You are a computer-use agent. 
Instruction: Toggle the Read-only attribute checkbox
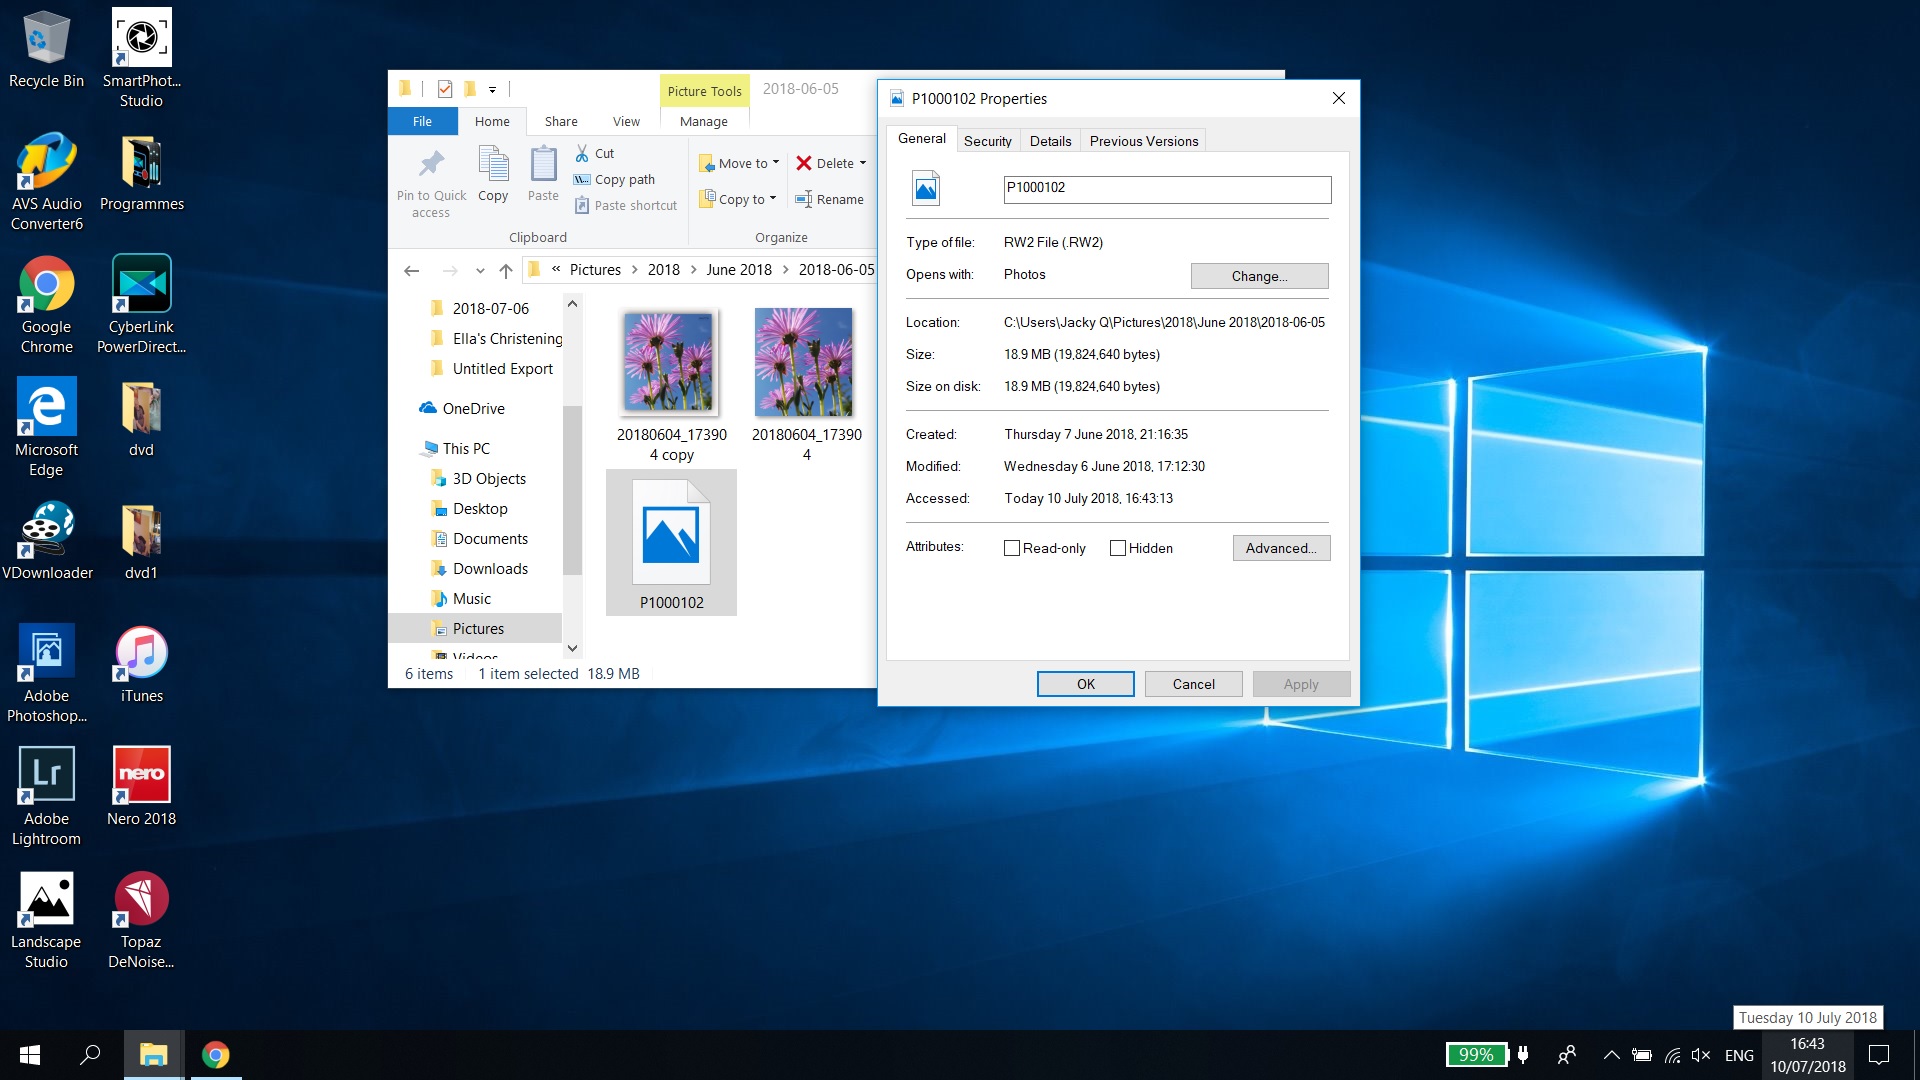(x=1011, y=547)
